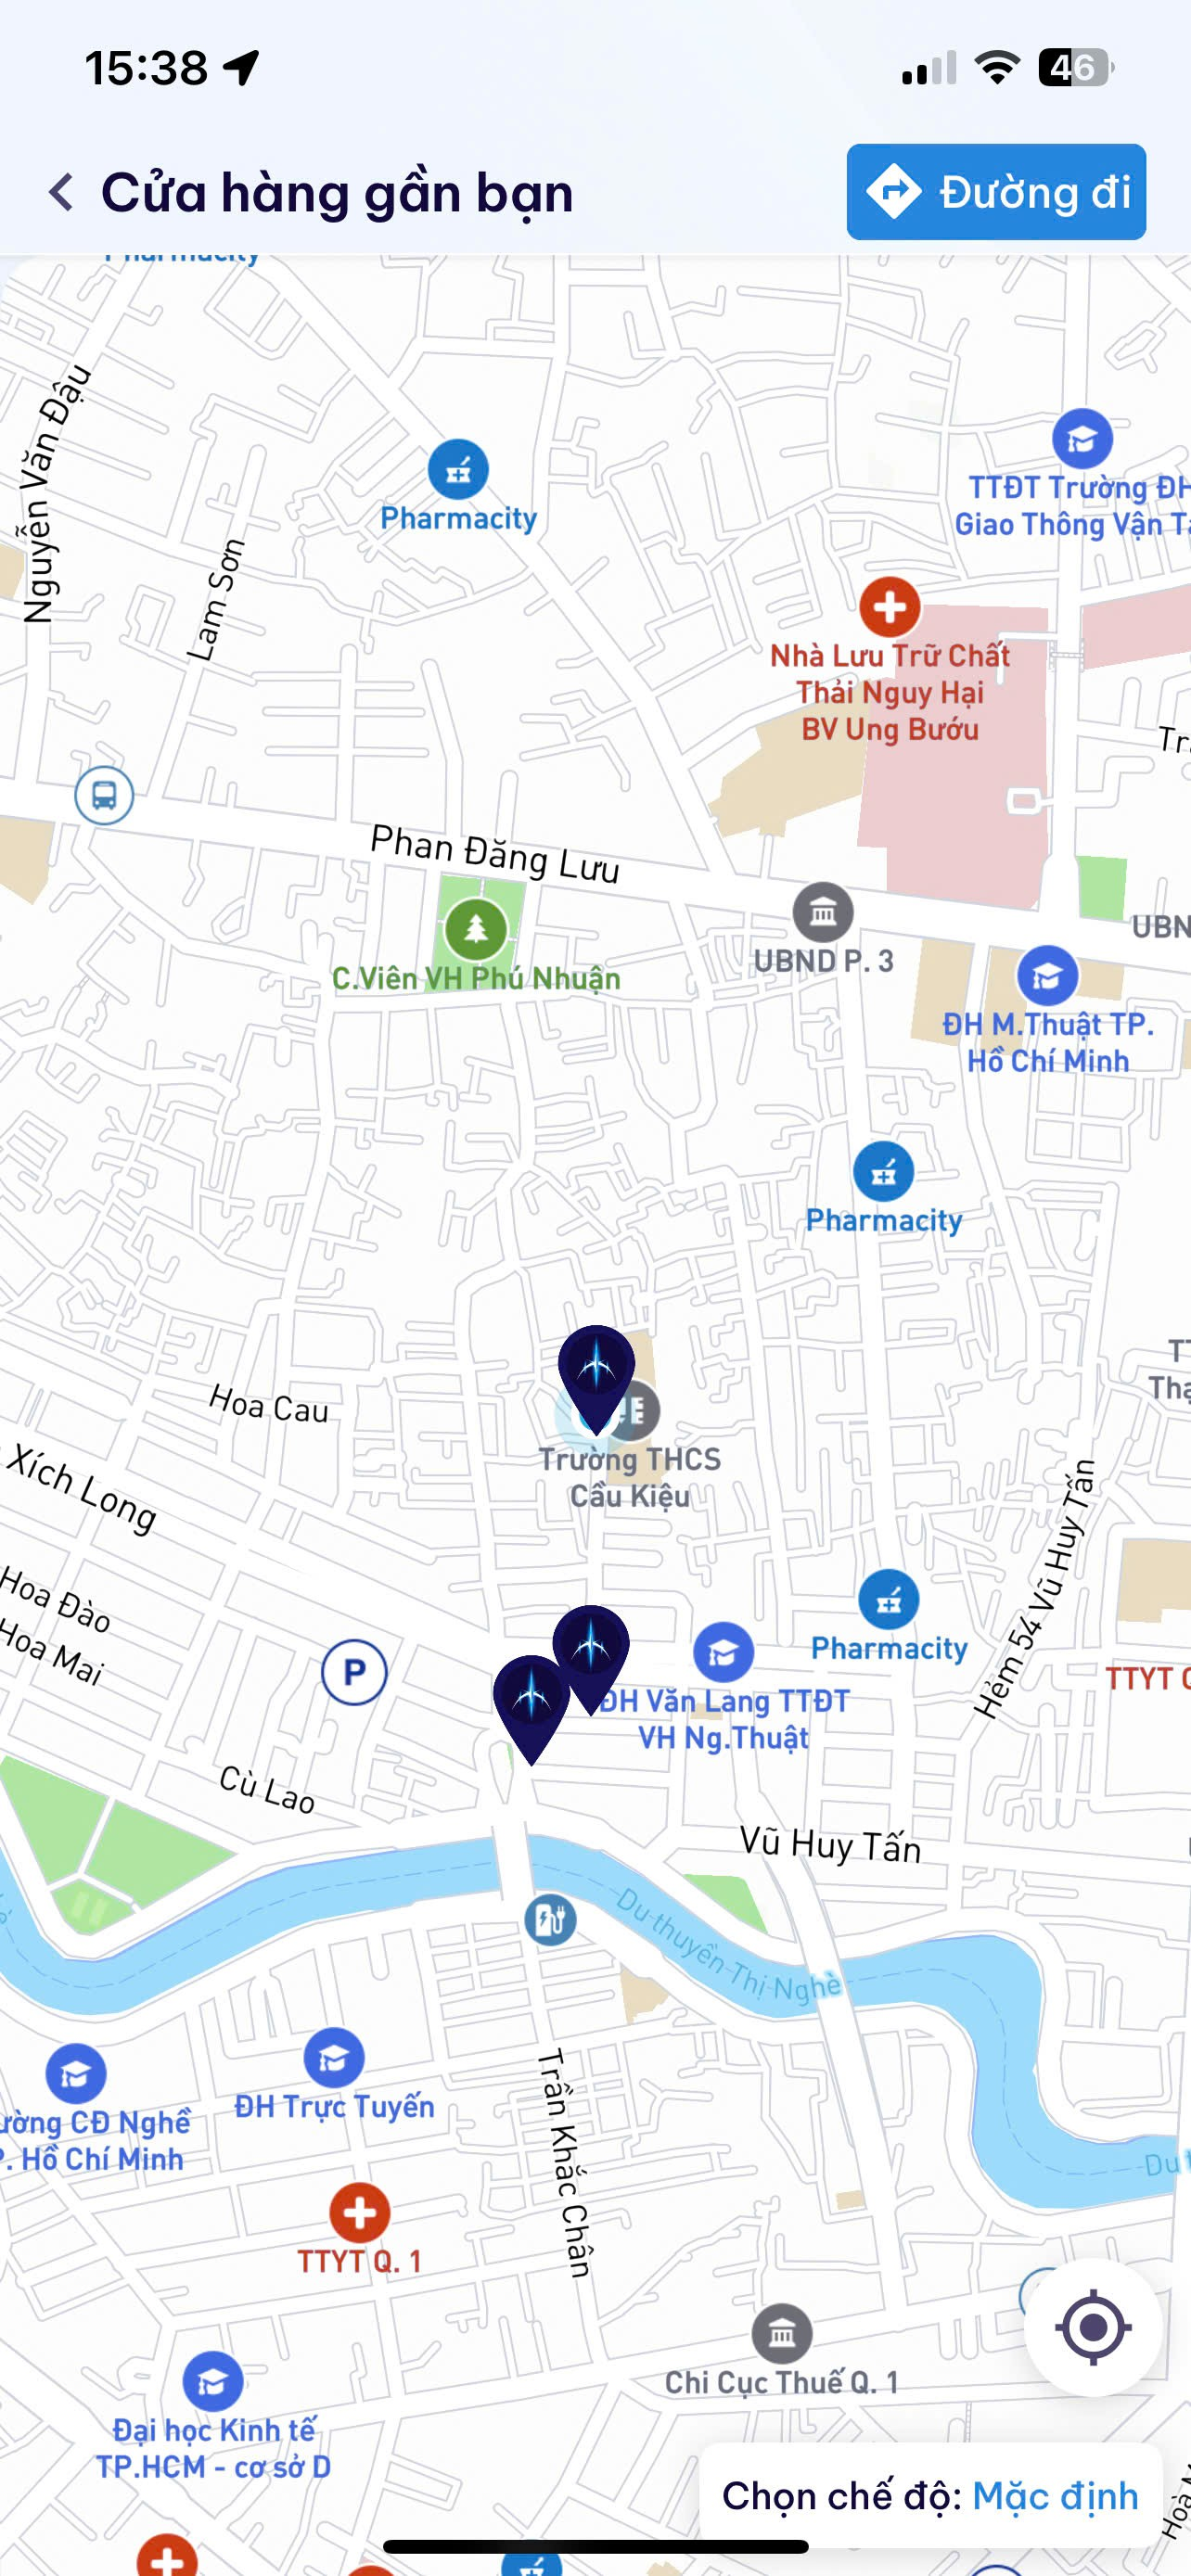1191x2576 pixels.
Task: Open directions with Đường đi button
Action: [x=996, y=192]
